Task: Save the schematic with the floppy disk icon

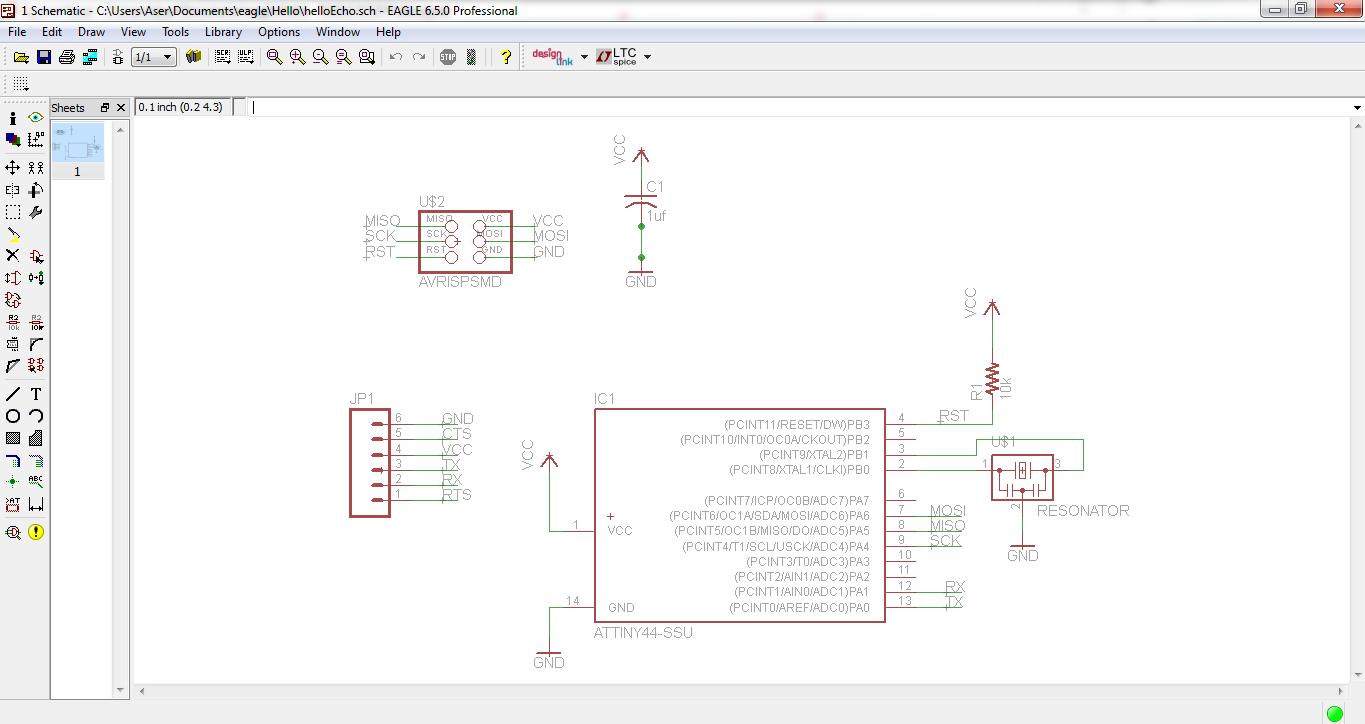Action: tap(44, 57)
